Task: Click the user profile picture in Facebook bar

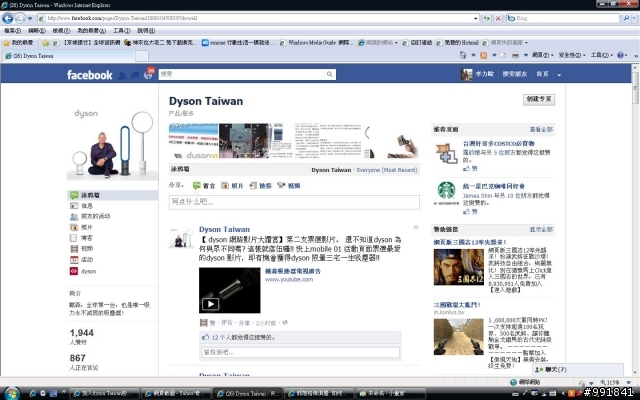Action: pos(467,74)
